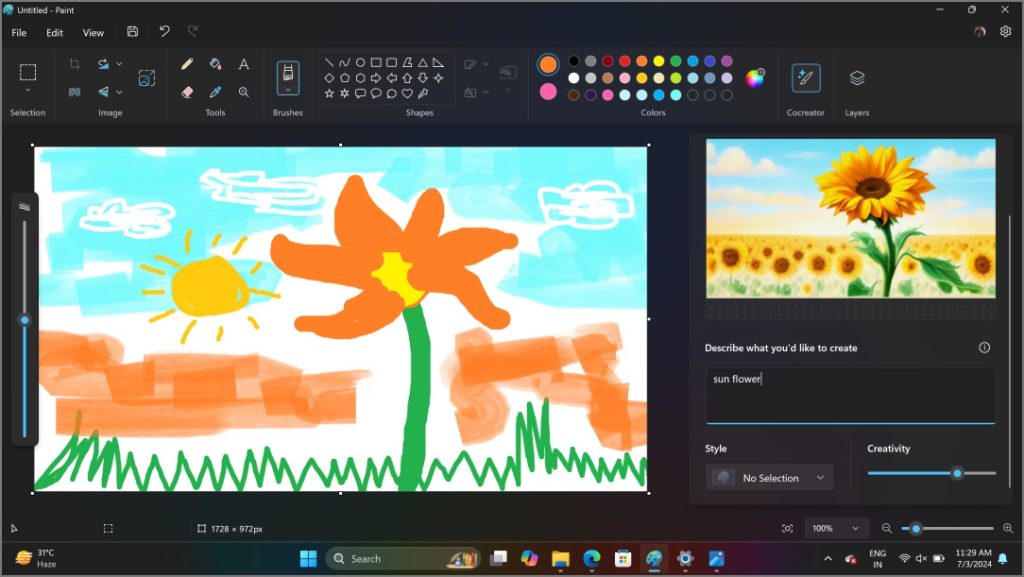
Task: Open the View menu
Action: [92, 32]
